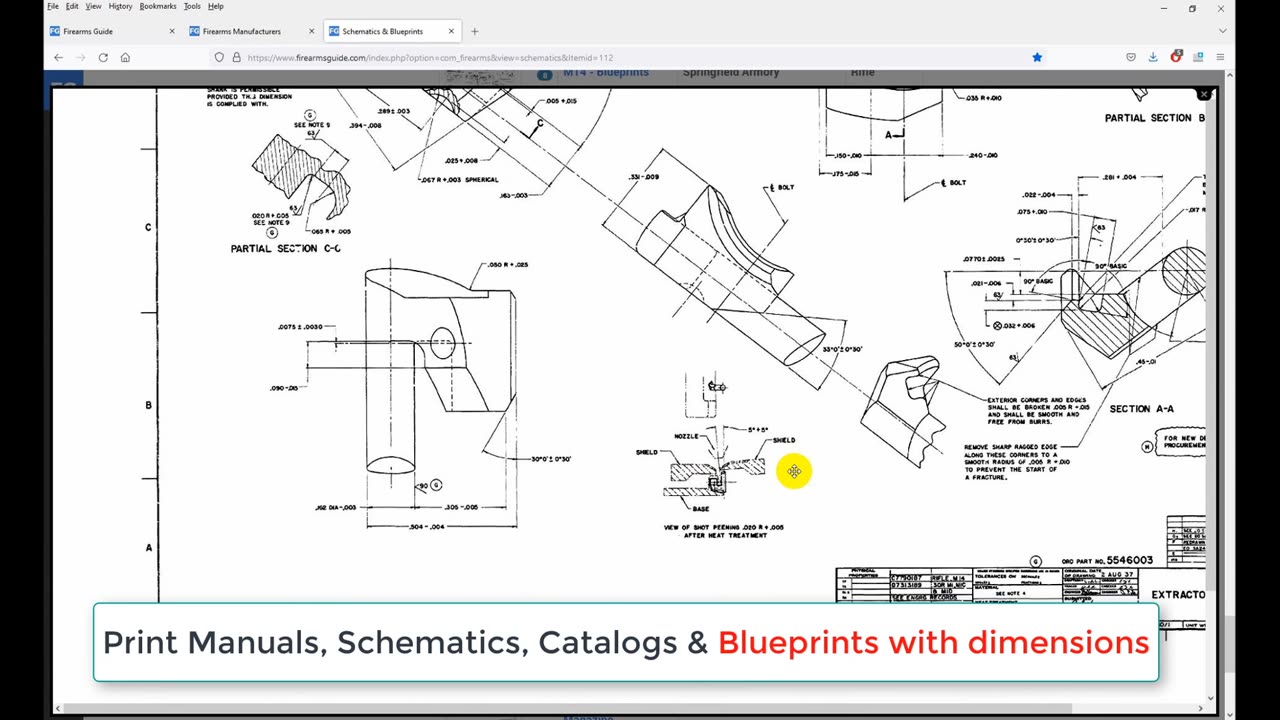1280x720 pixels.
Task: Click the BASE label in shot peening view
Action: [700, 508]
